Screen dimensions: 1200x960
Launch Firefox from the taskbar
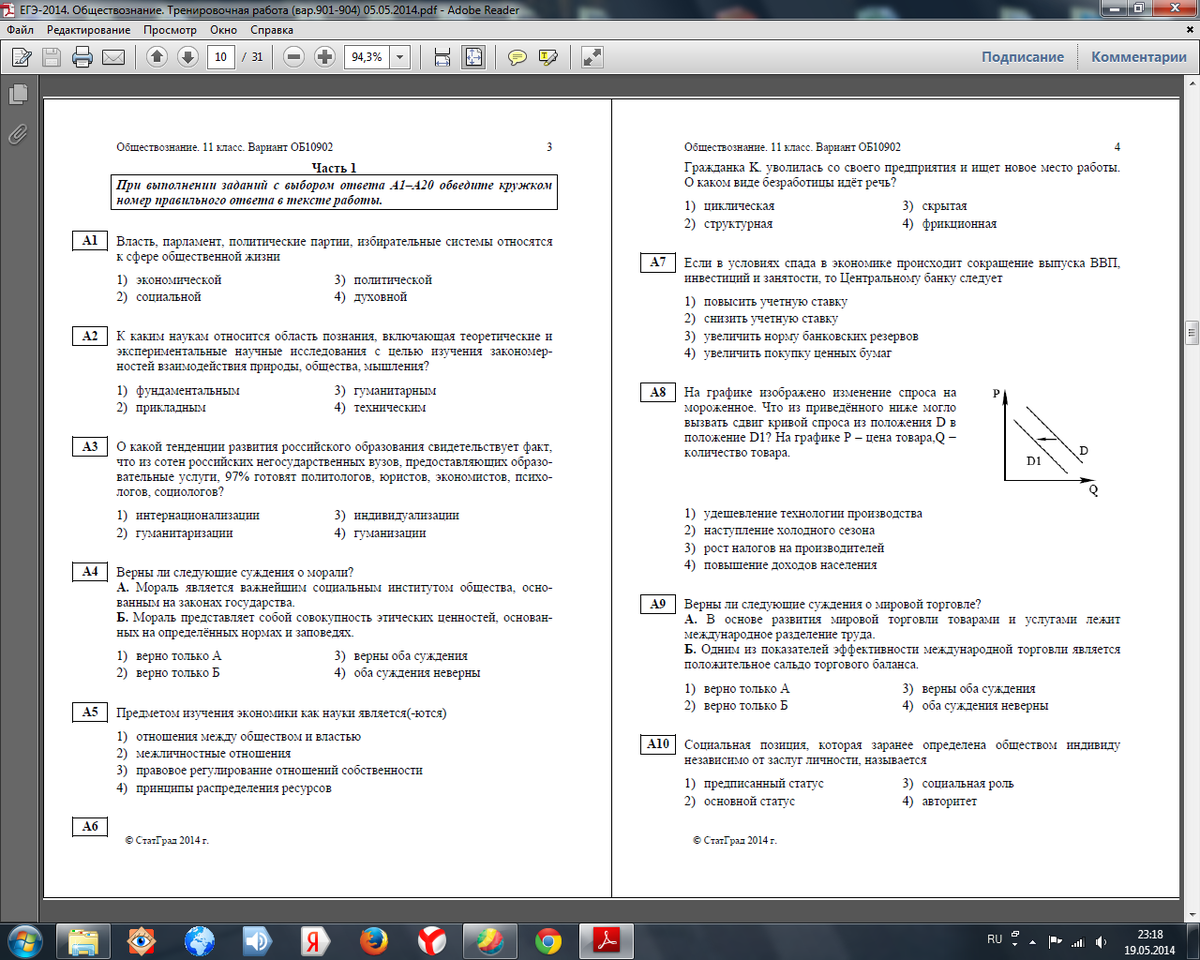tap(374, 940)
